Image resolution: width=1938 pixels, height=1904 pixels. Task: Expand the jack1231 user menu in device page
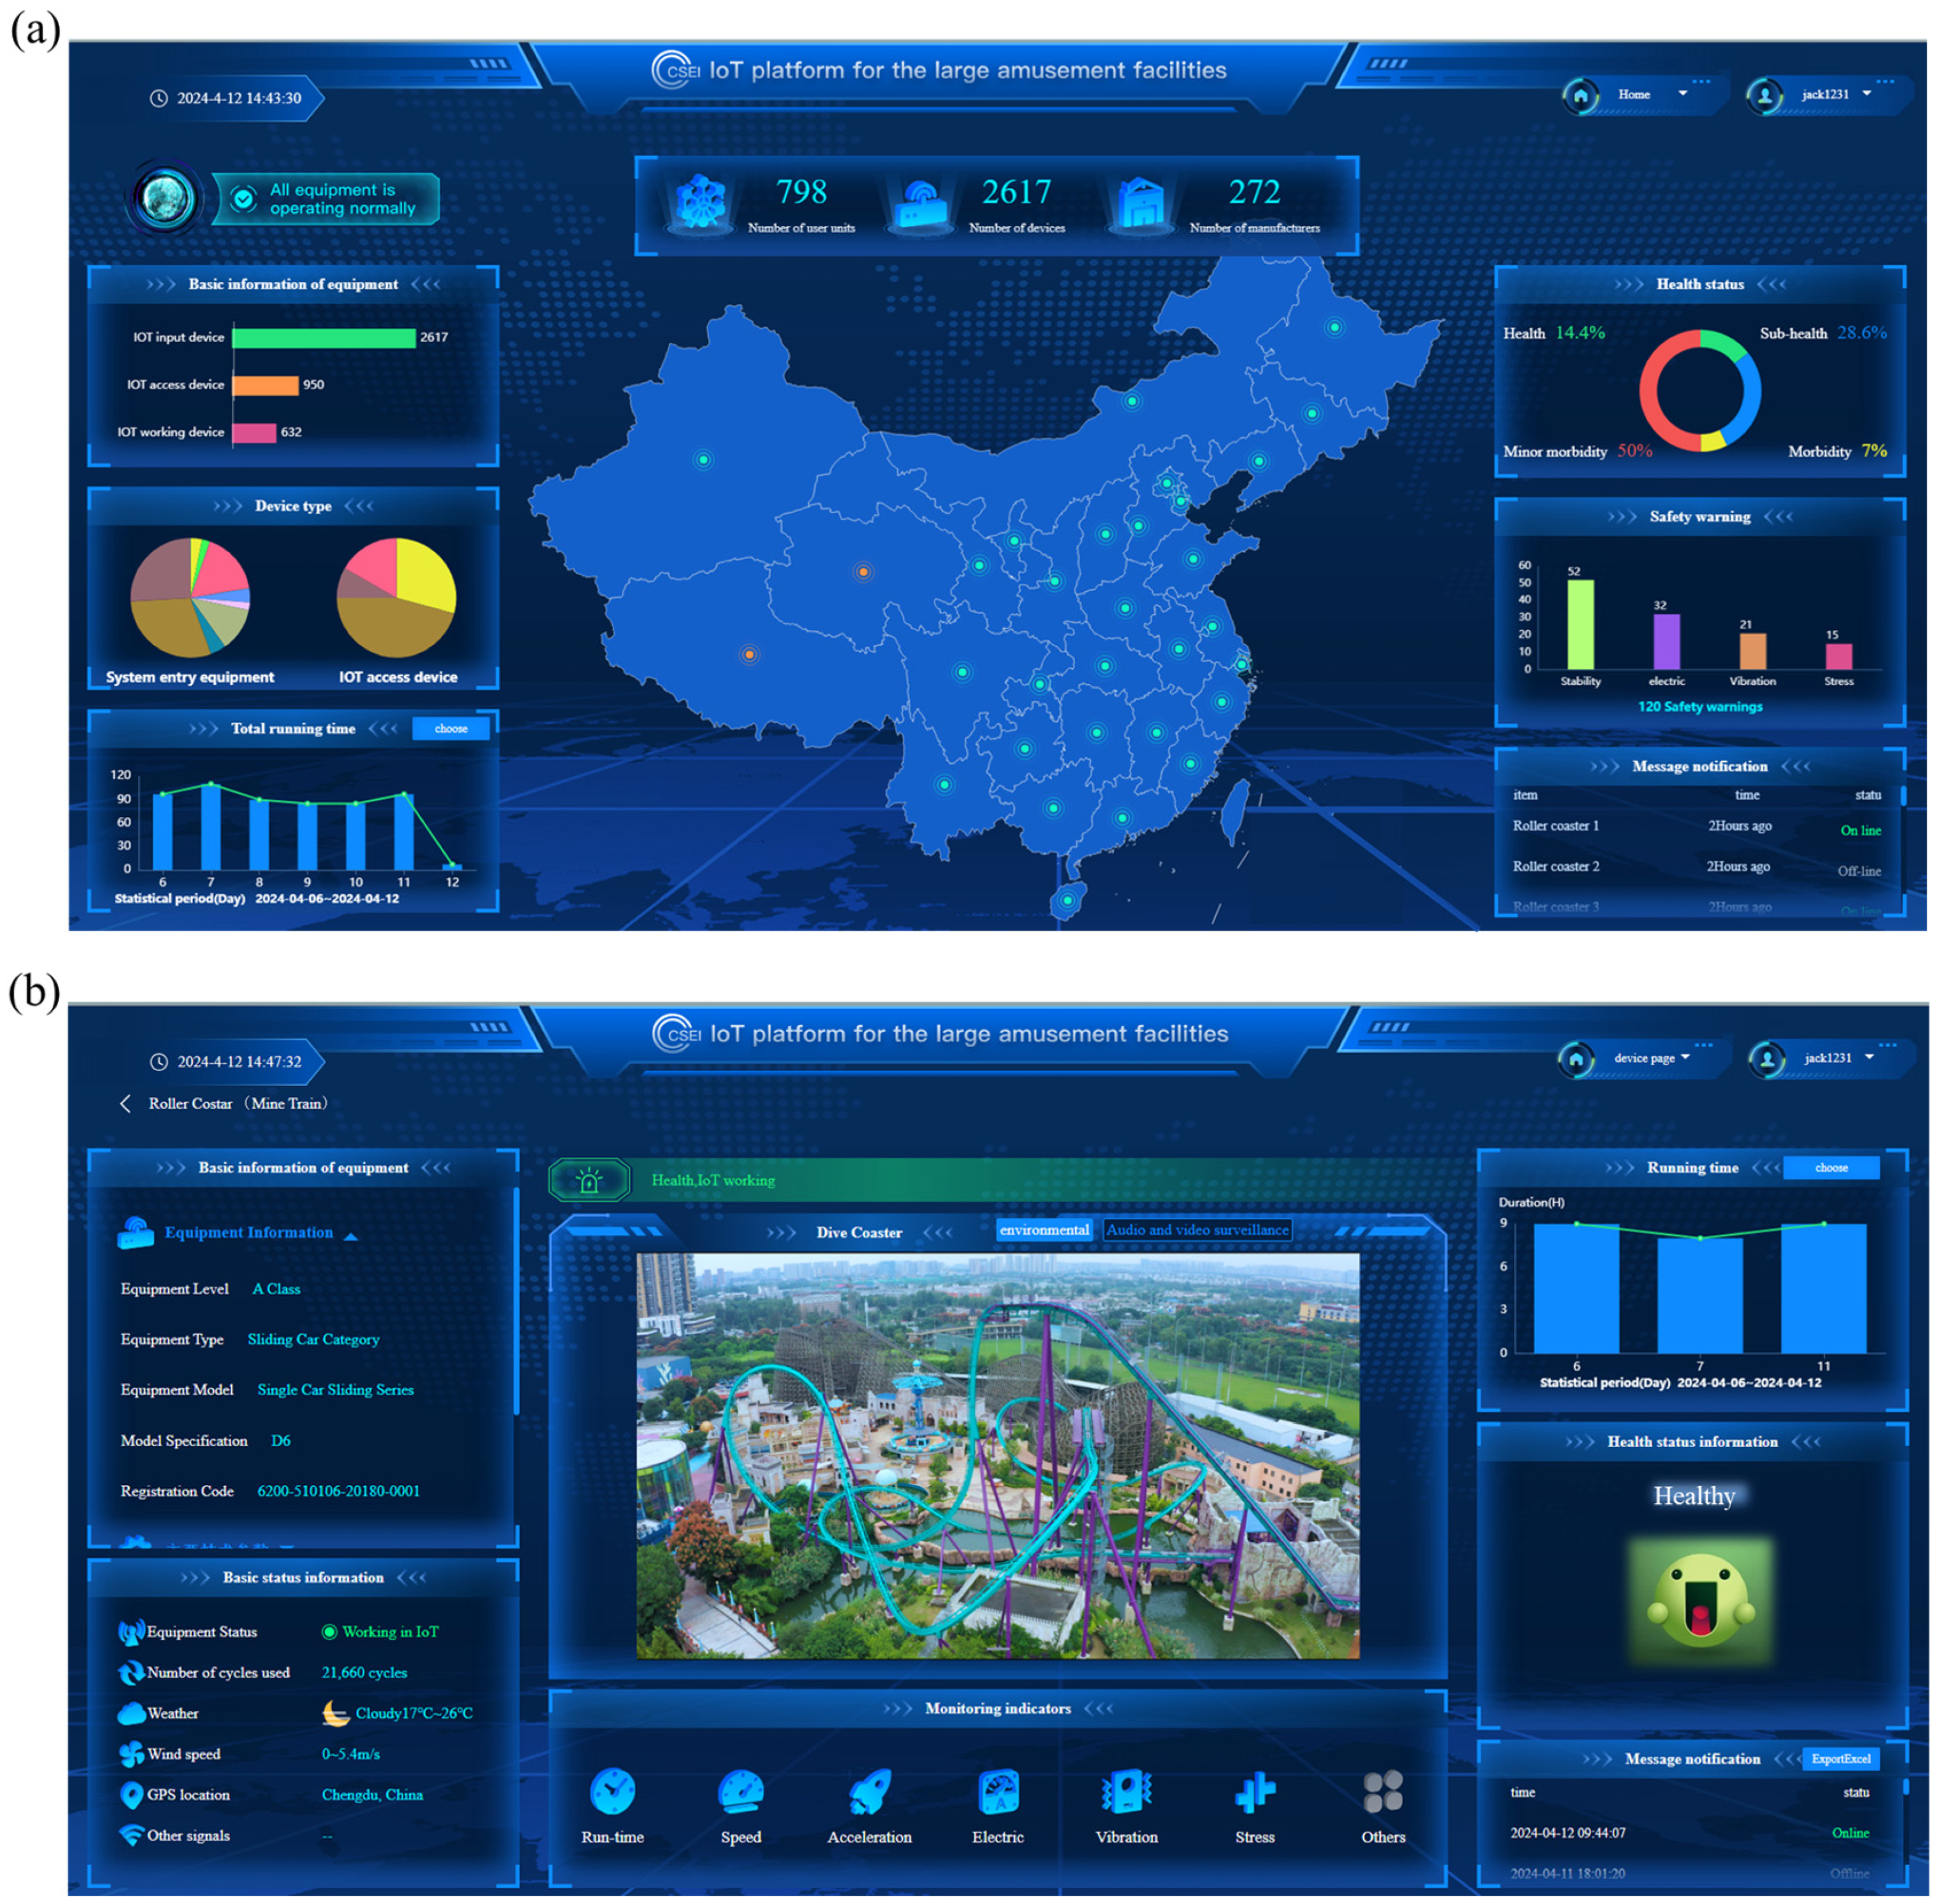pos(1869,1057)
